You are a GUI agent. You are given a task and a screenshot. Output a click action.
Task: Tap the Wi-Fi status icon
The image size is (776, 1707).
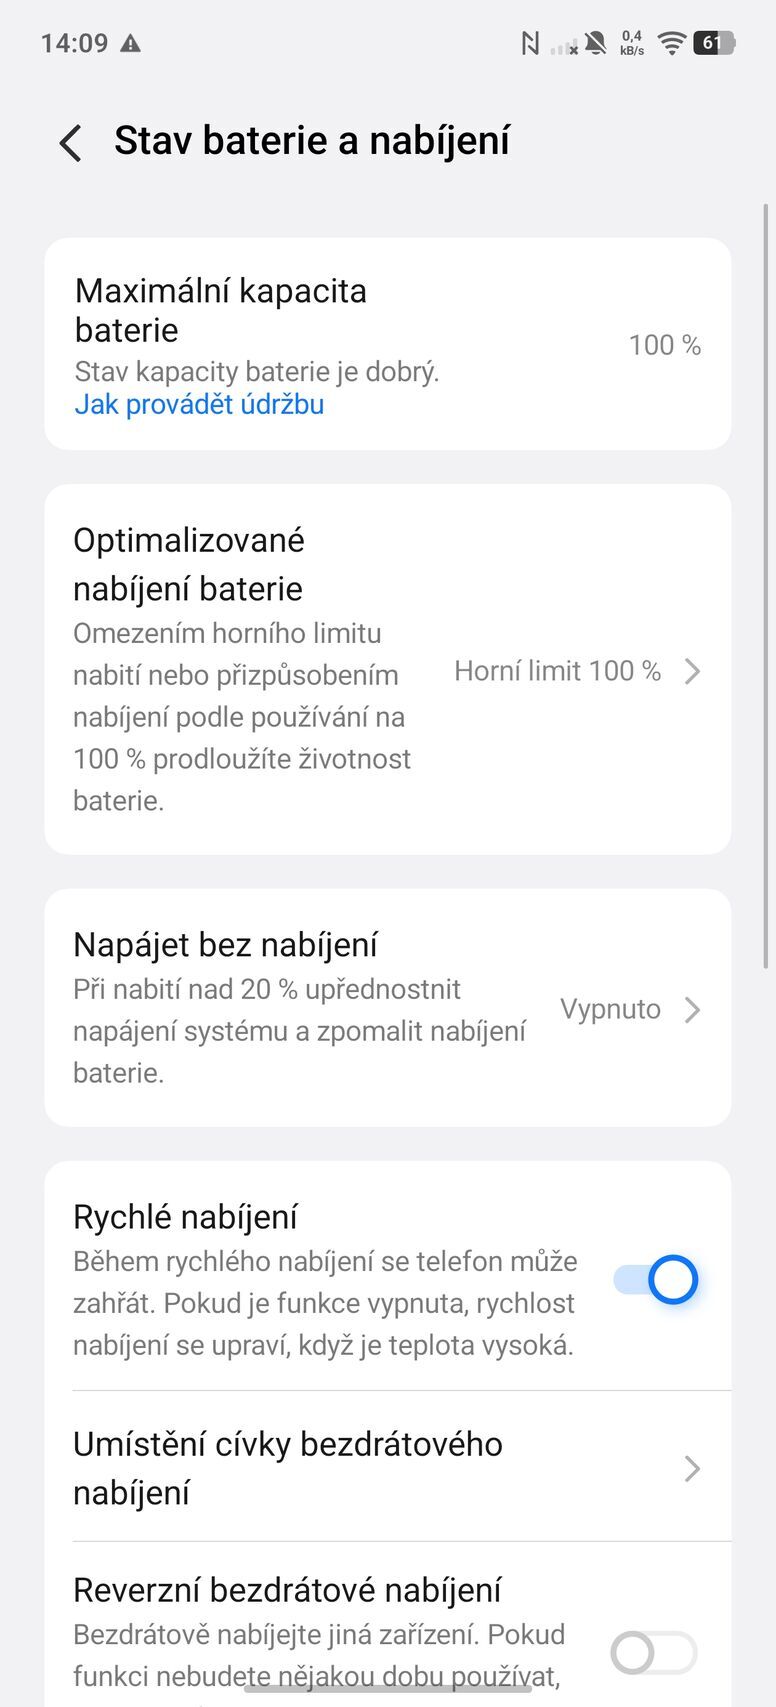click(672, 43)
